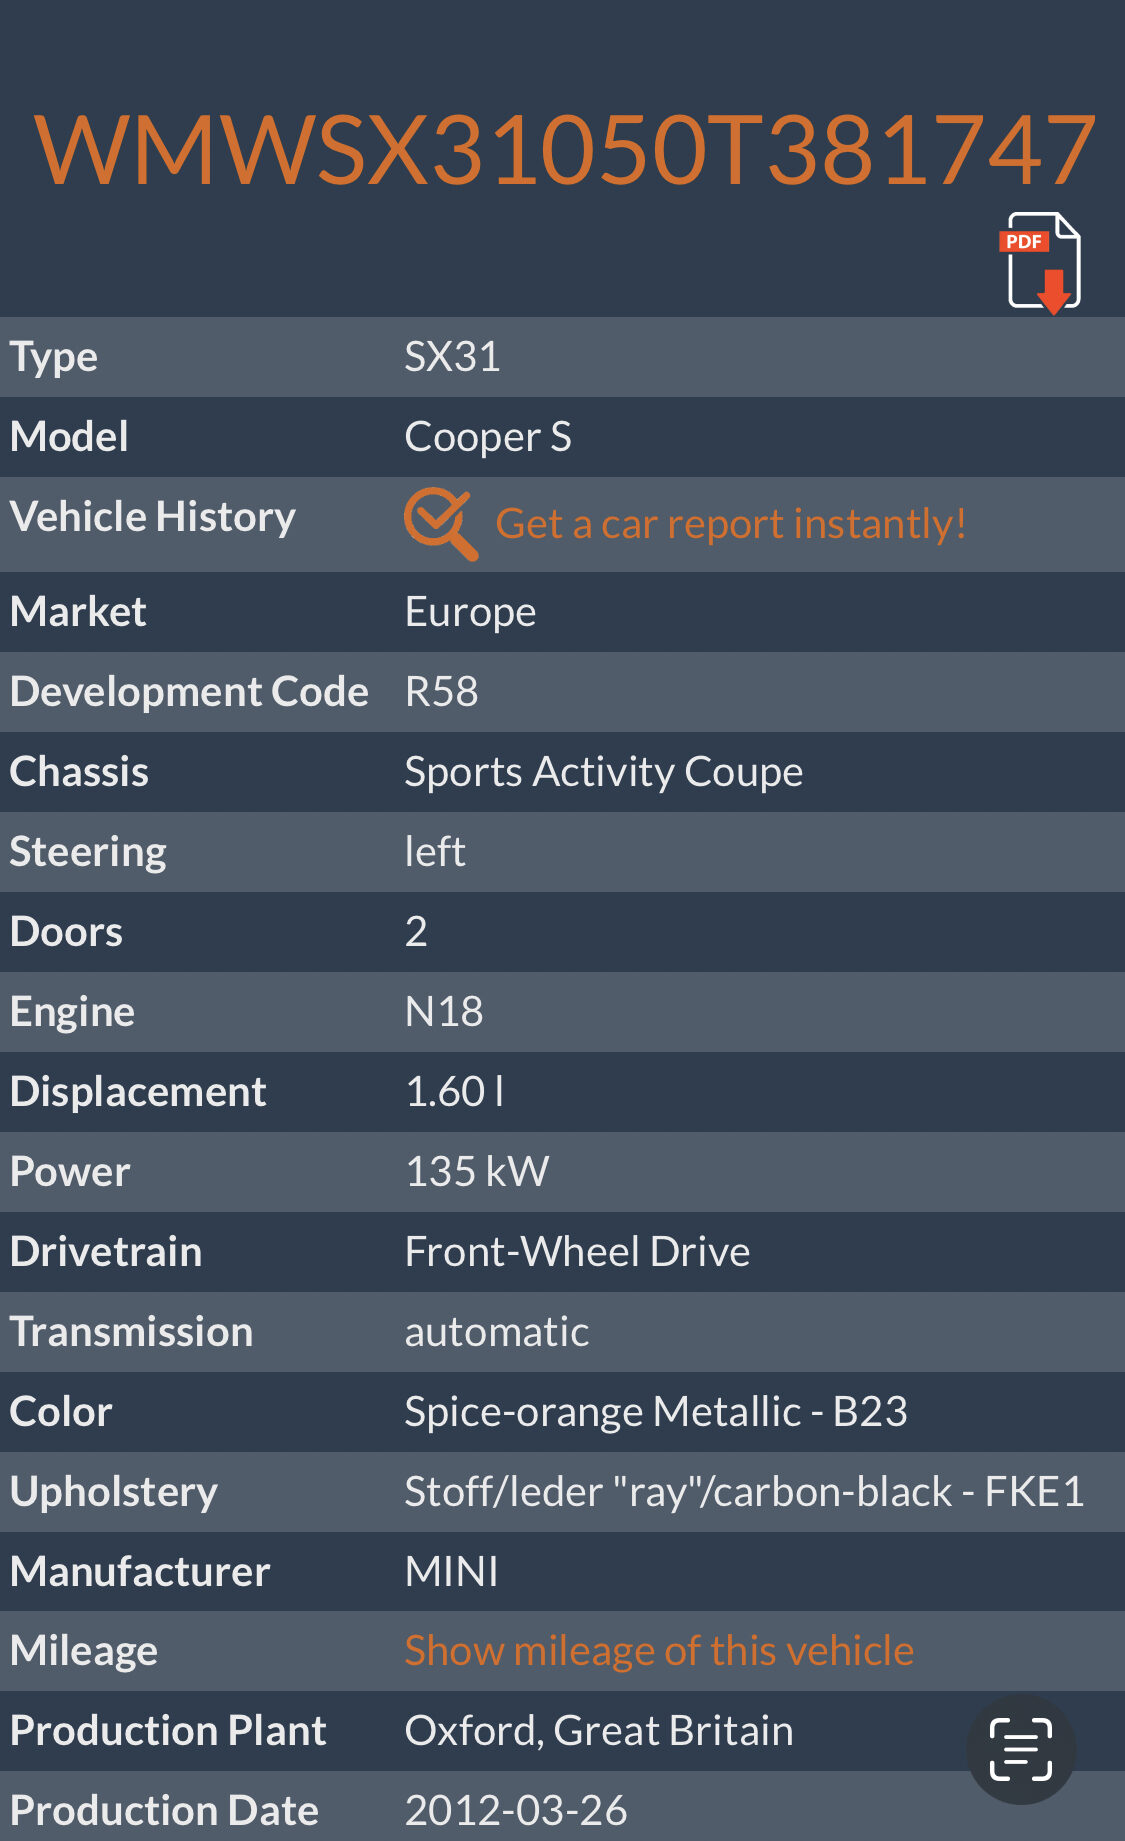Click the Production Date 2012-03-26
The height and width of the screenshot is (1841, 1125).
click(516, 1811)
